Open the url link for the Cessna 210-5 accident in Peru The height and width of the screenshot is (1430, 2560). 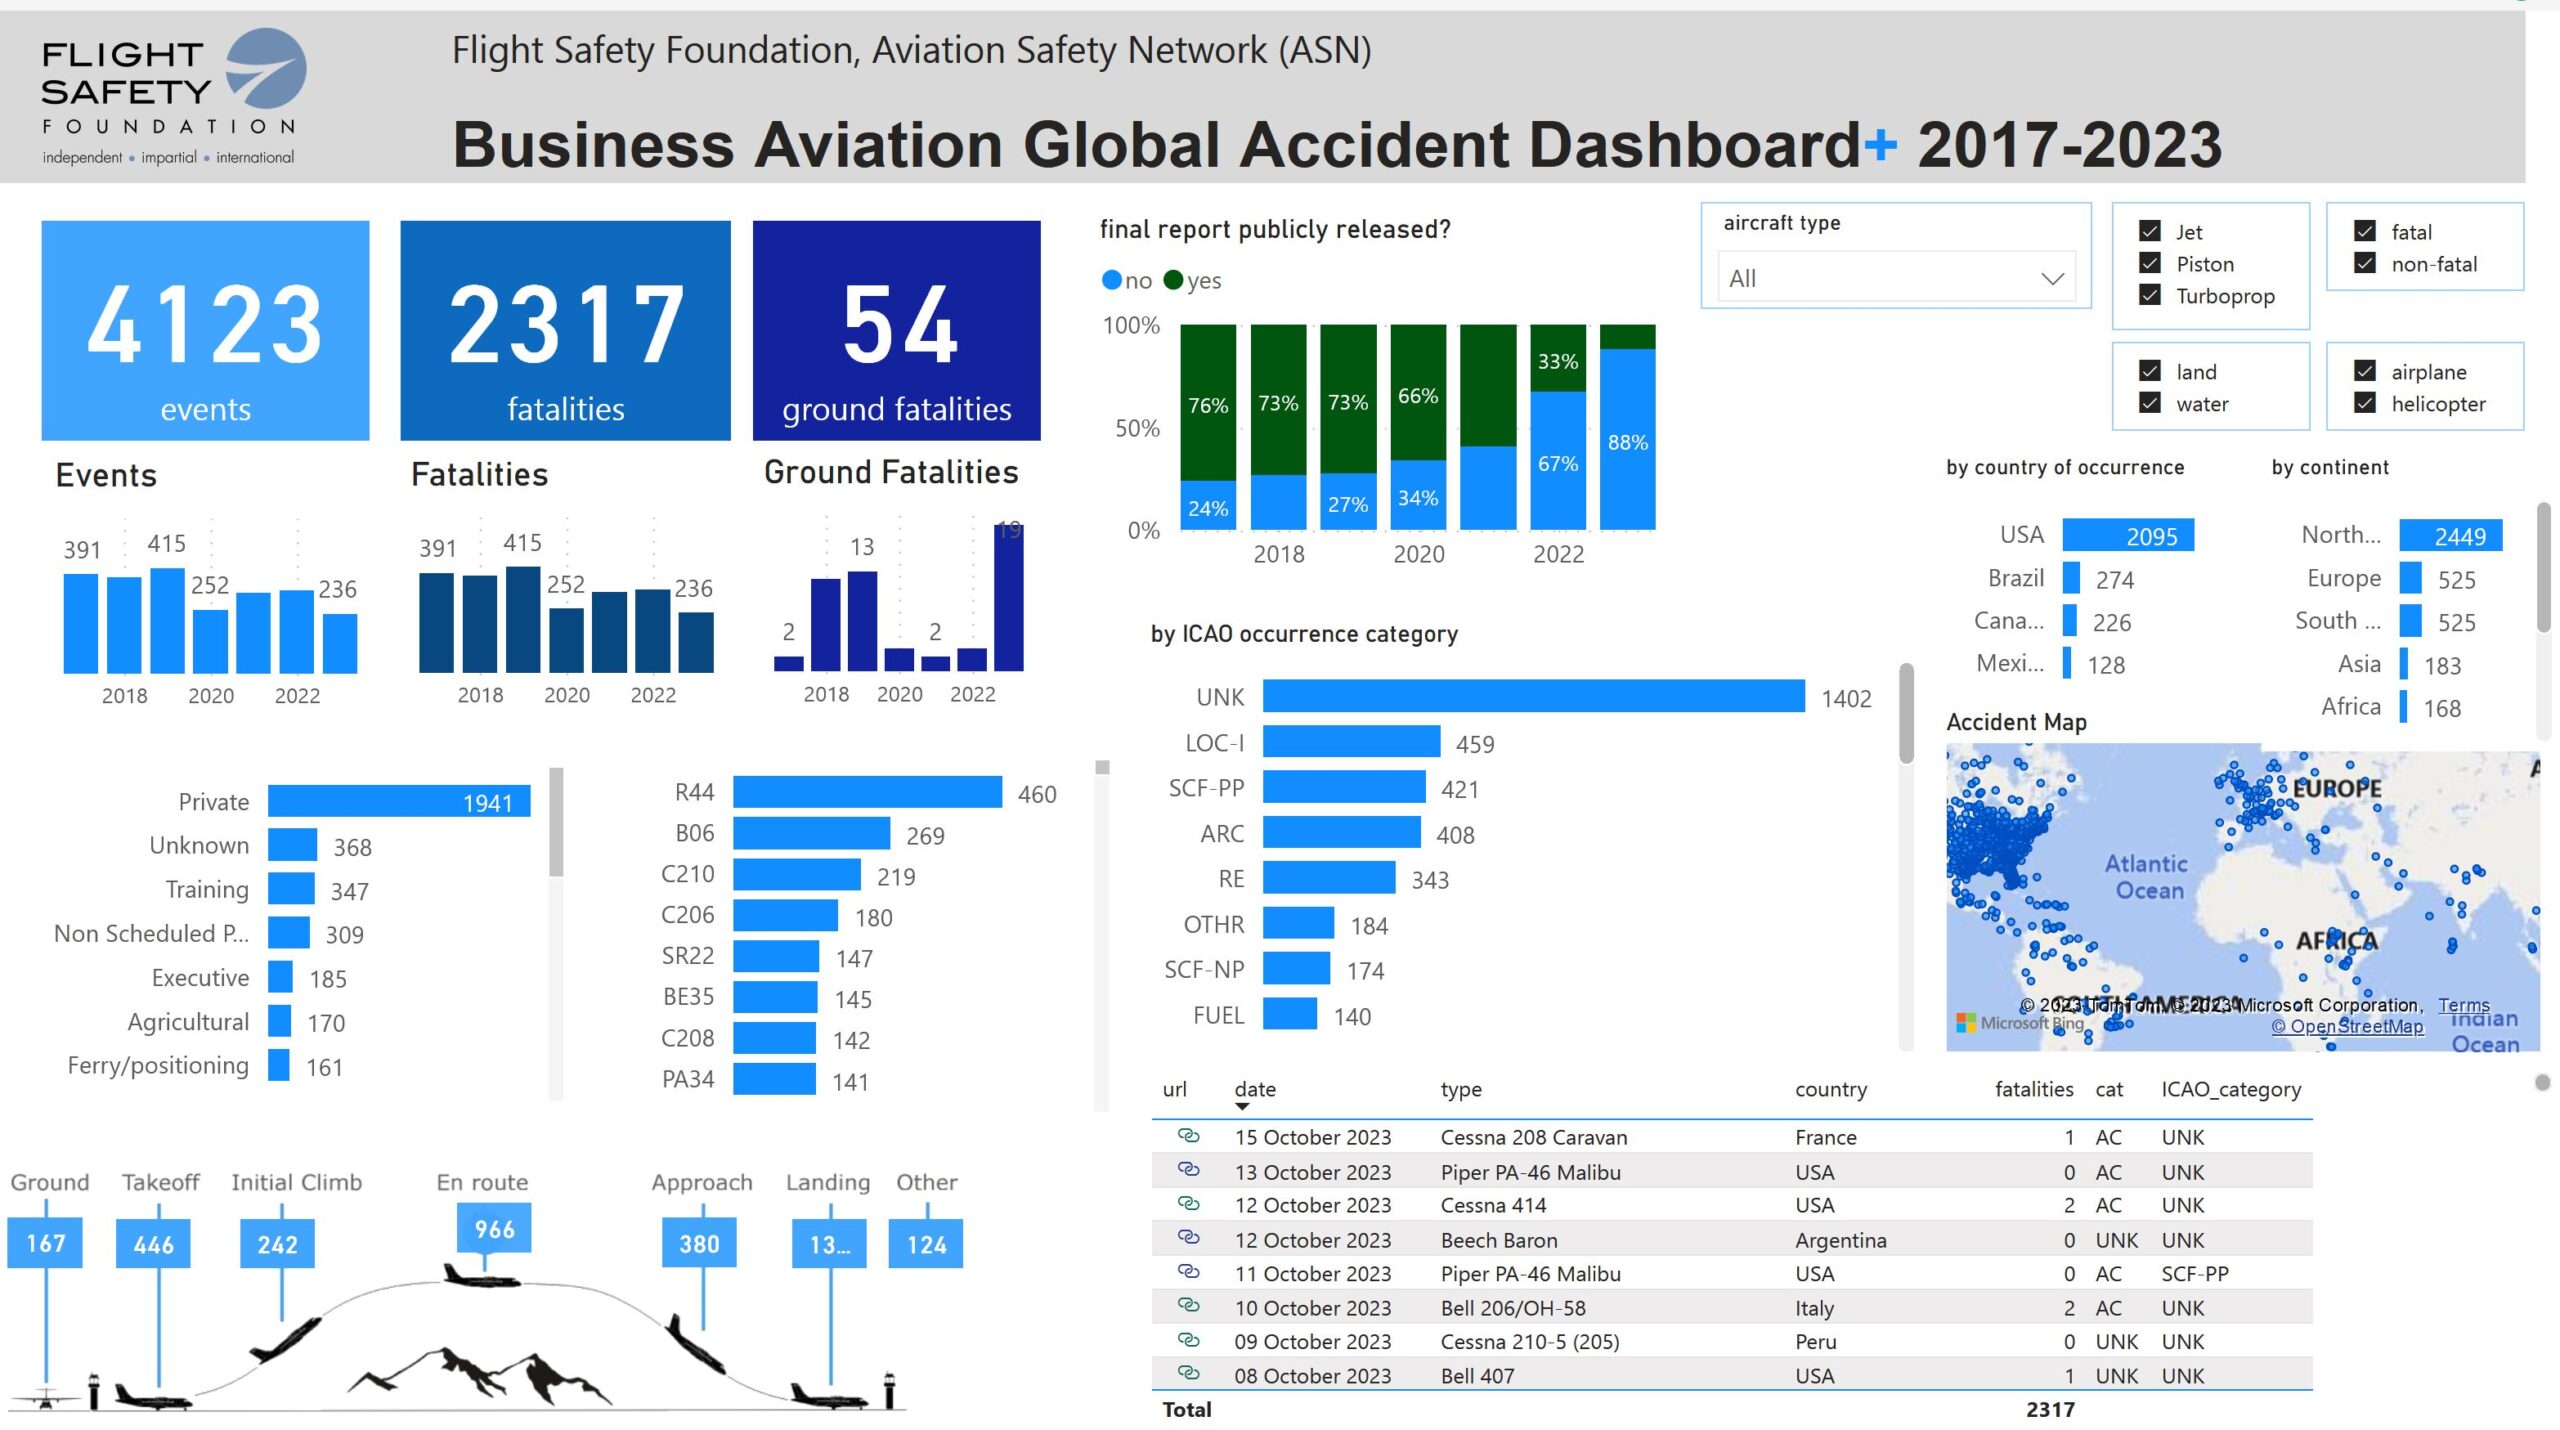point(1188,1341)
